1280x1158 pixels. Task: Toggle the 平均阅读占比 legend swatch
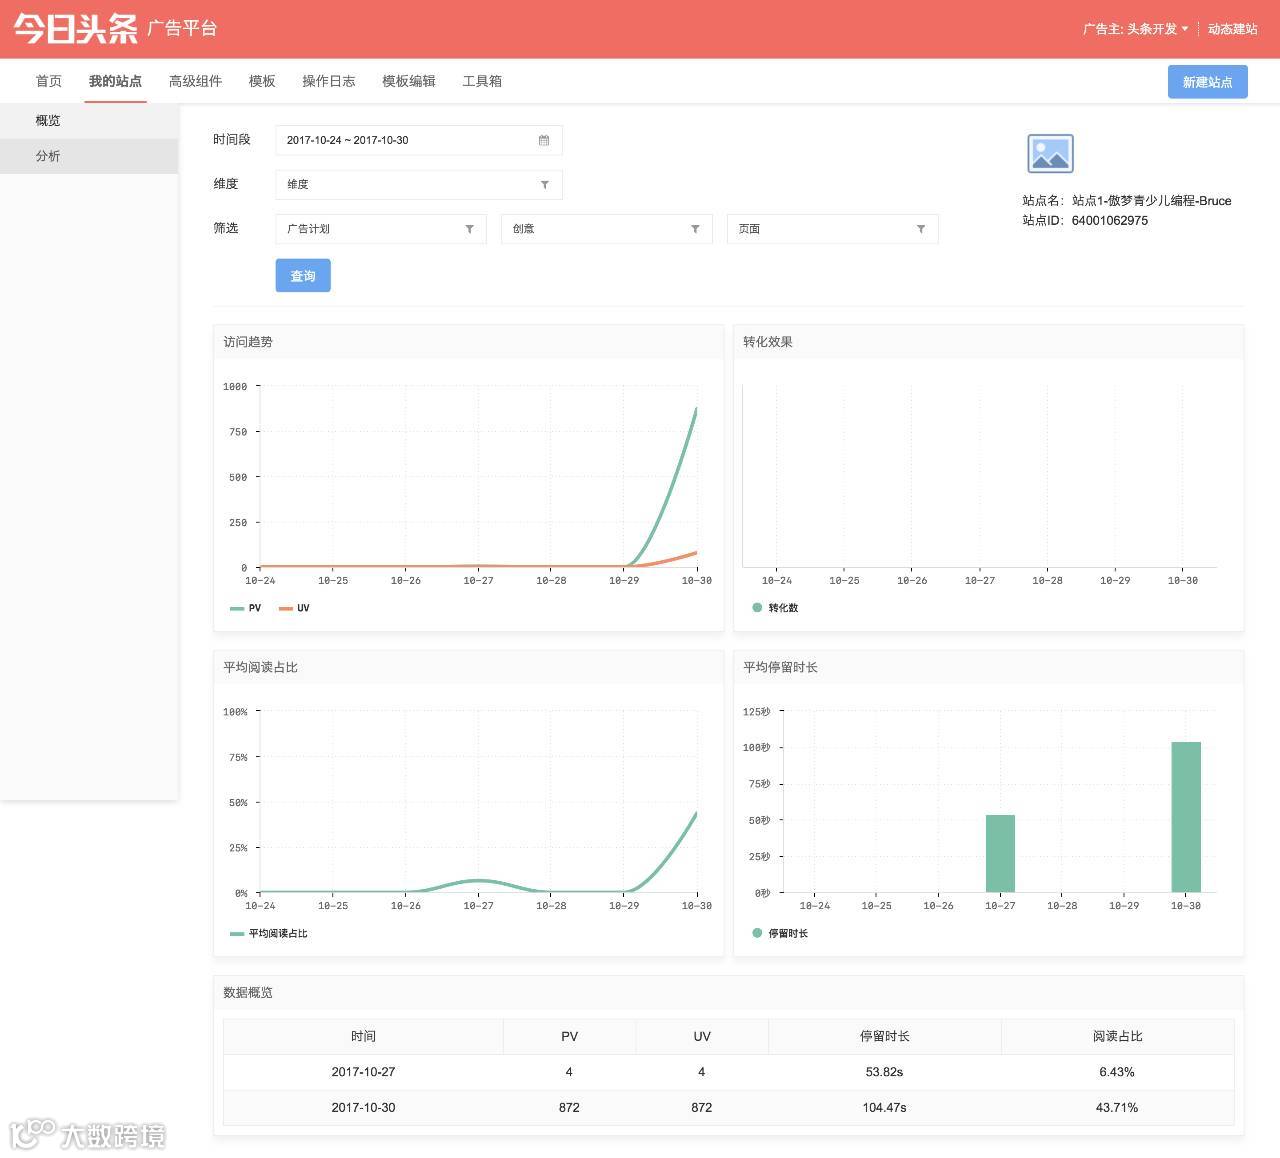tap(237, 934)
